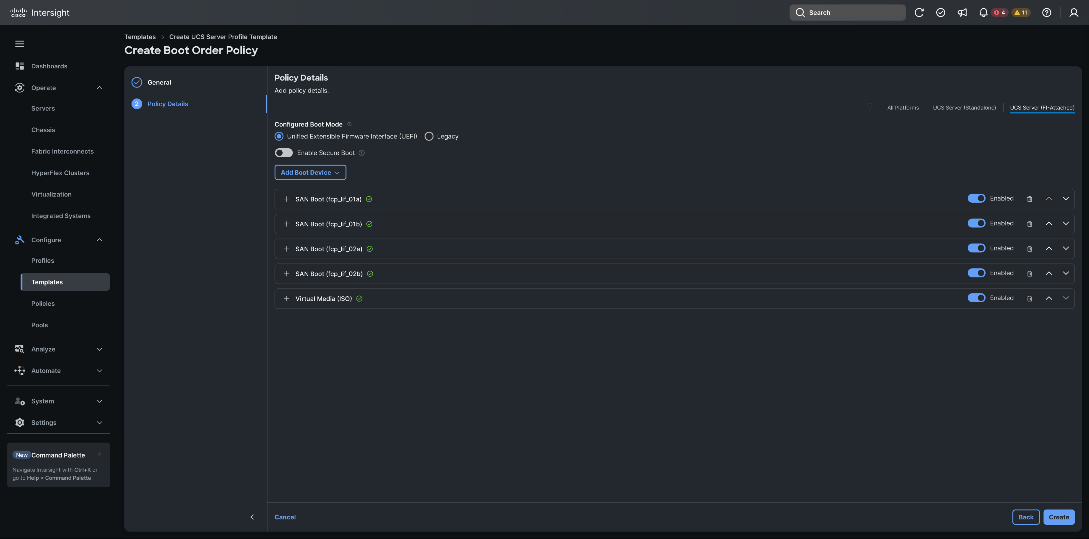Expand SAN Boot (fcp_lif_01a) row
The height and width of the screenshot is (539, 1089).
click(286, 199)
